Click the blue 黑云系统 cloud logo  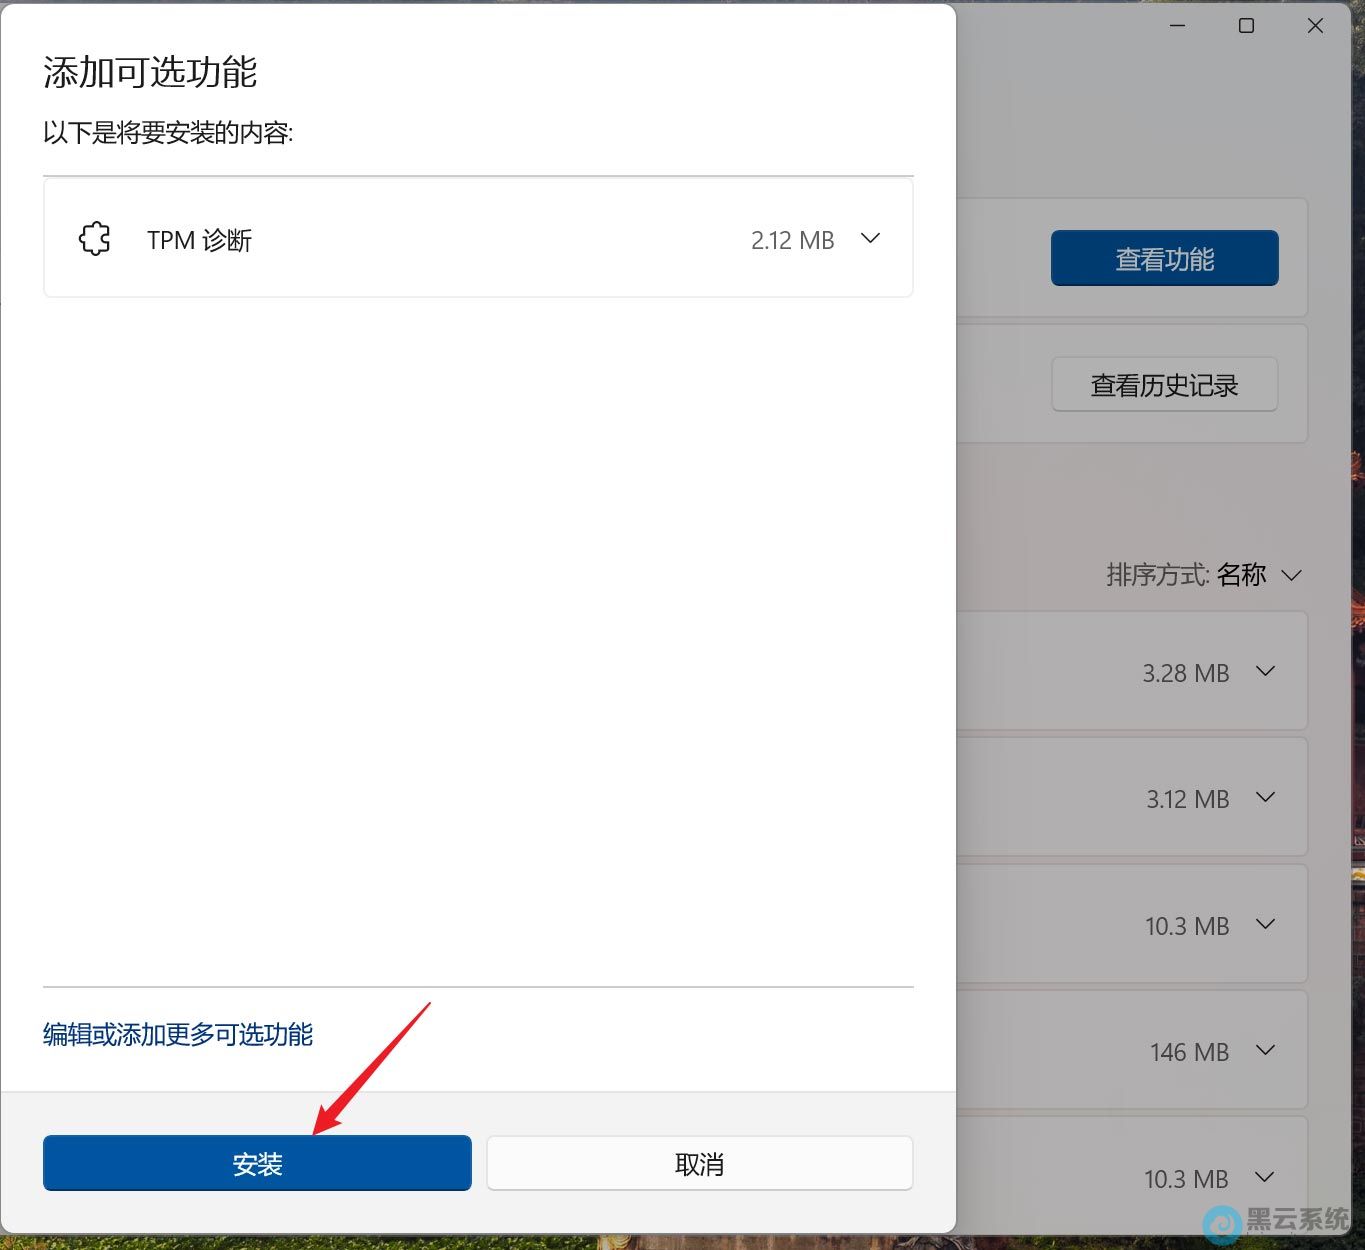pos(1219,1222)
